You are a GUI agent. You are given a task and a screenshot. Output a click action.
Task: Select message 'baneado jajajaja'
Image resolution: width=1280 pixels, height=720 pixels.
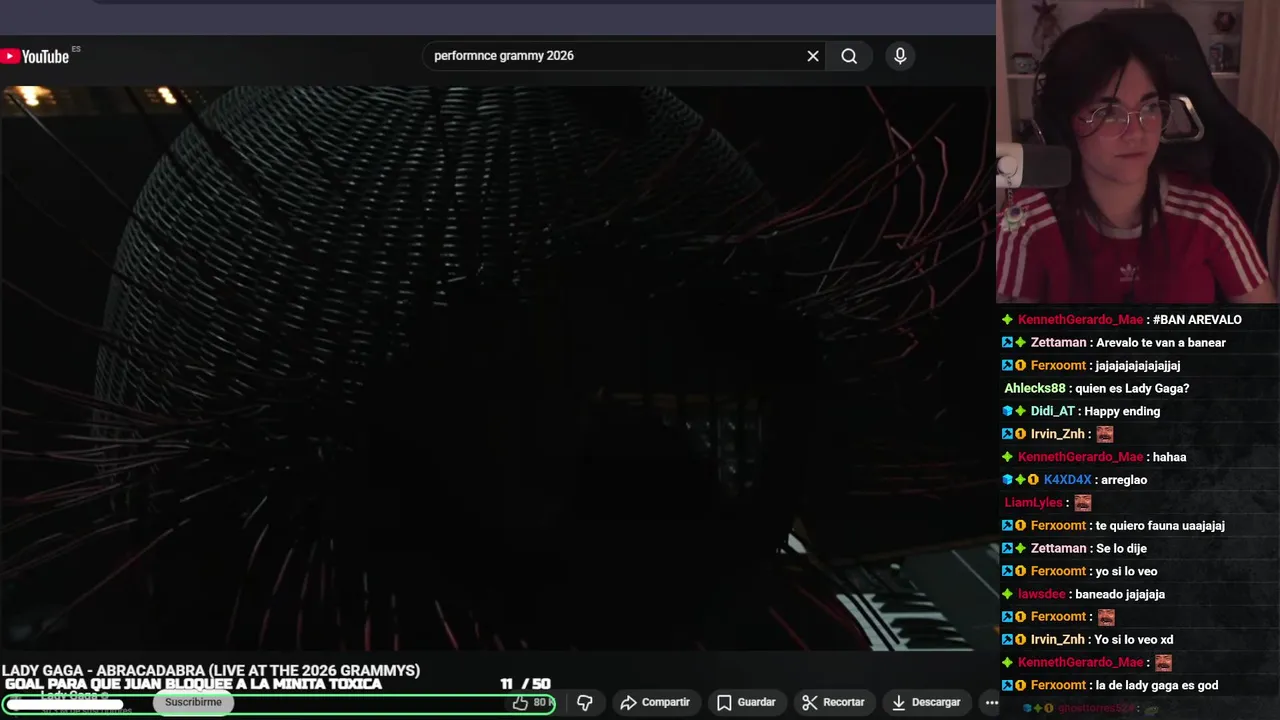point(1120,595)
